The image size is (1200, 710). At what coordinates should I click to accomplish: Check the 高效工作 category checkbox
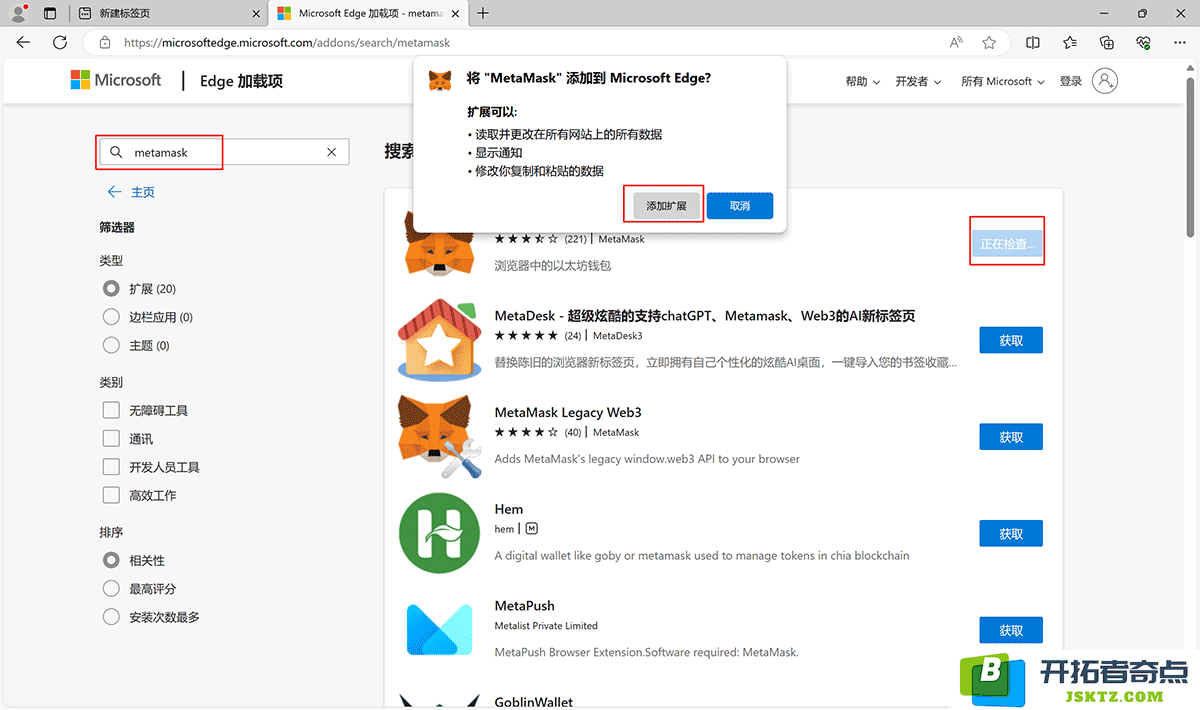click(111, 495)
